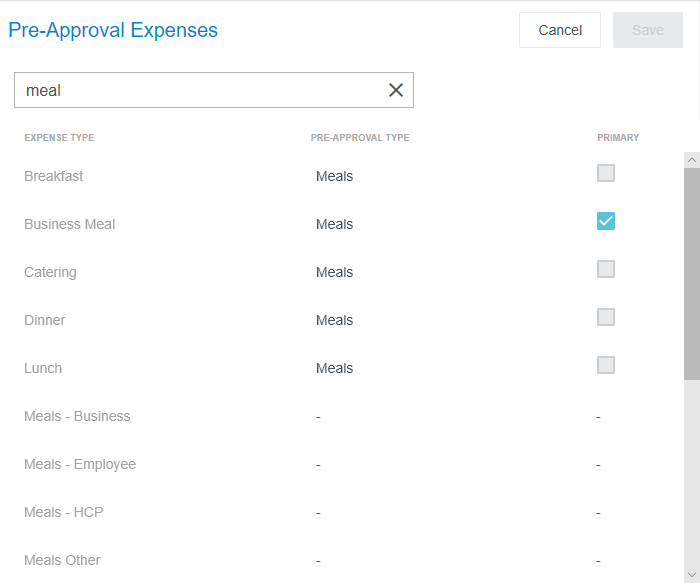Open Pre-Approval Type for Breakfast

[x=334, y=176]
